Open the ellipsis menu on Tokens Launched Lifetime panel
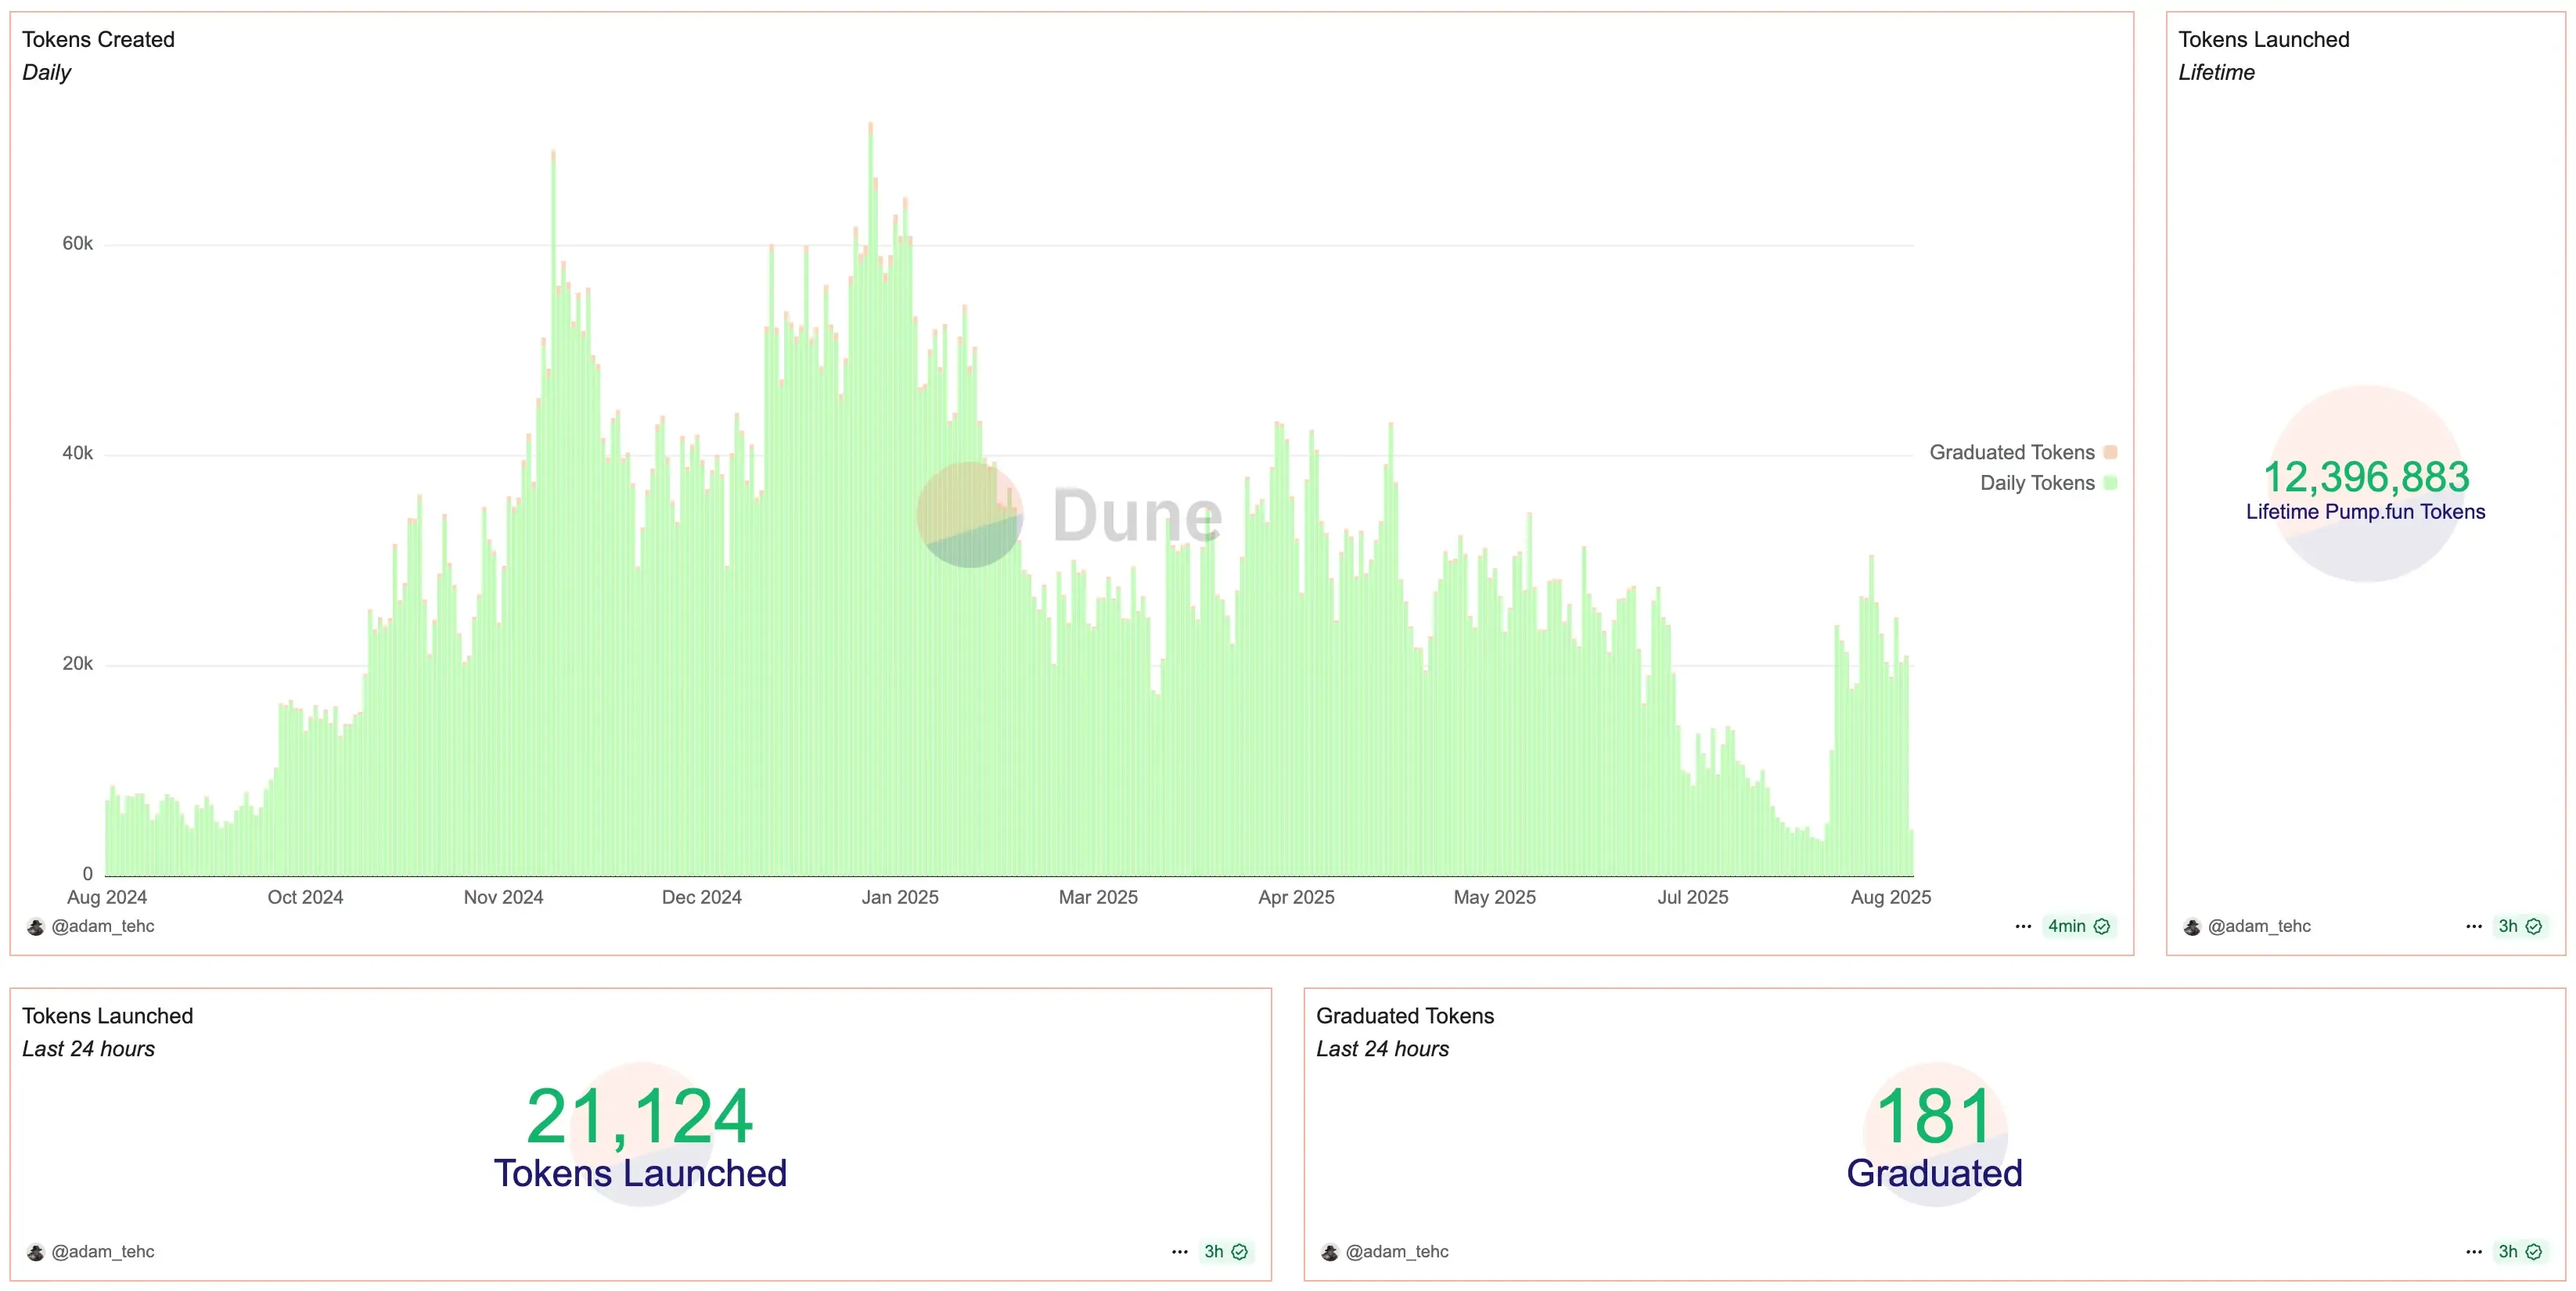This screenshot has width=2576, height=1291. coord(2474,926)
